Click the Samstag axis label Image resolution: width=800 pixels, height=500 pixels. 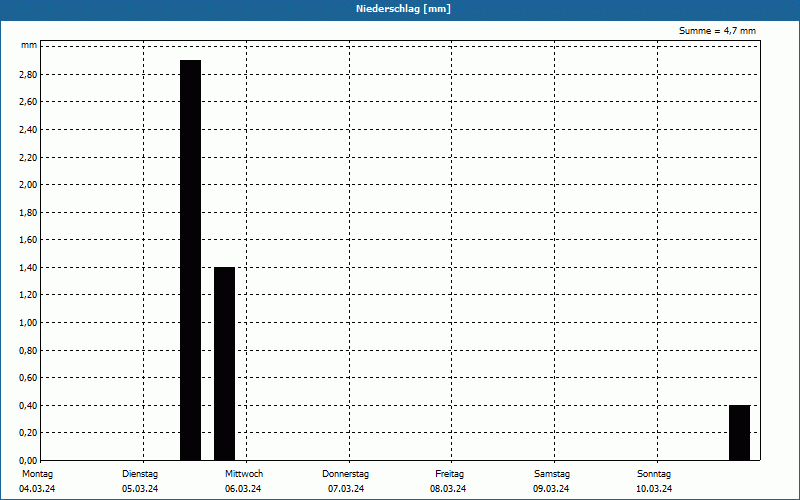click(552, 474)
